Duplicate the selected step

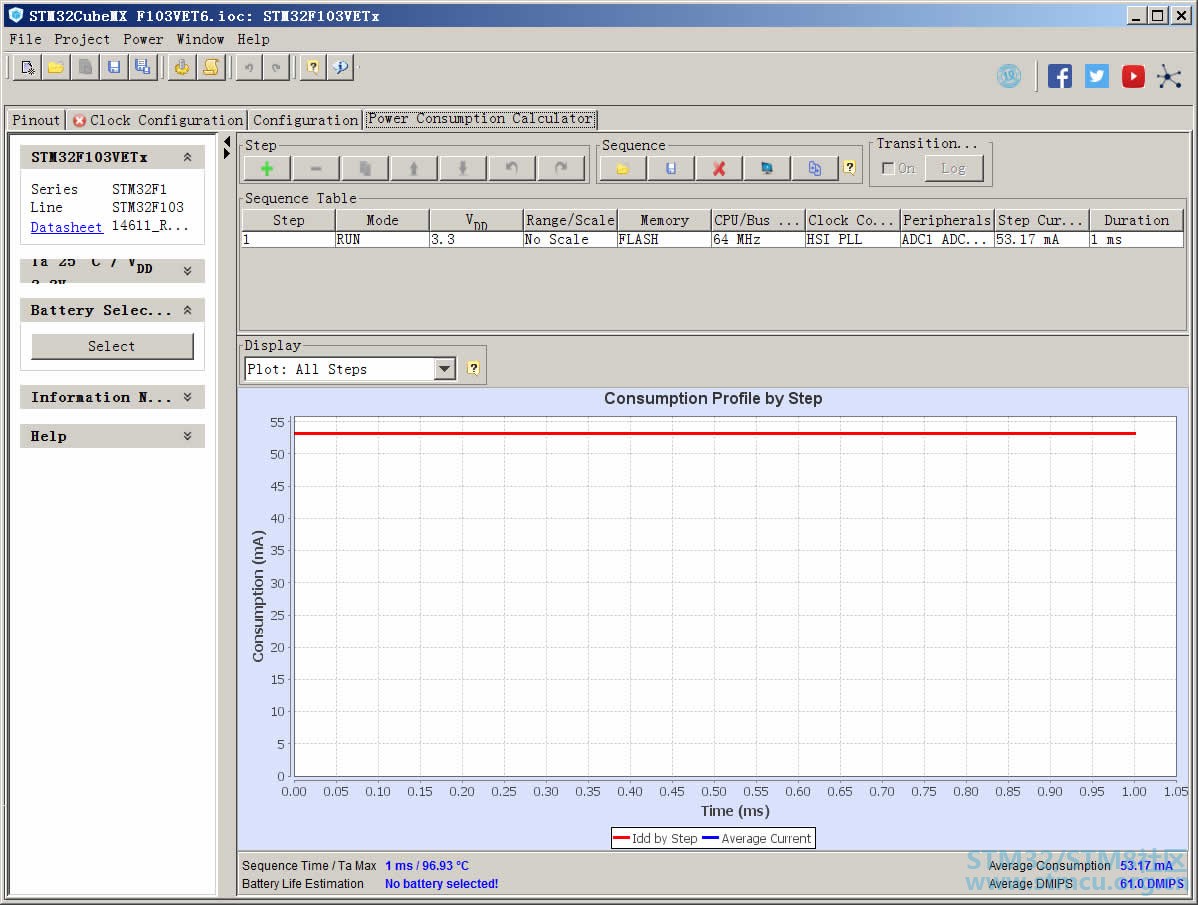[x=364, y=169]
